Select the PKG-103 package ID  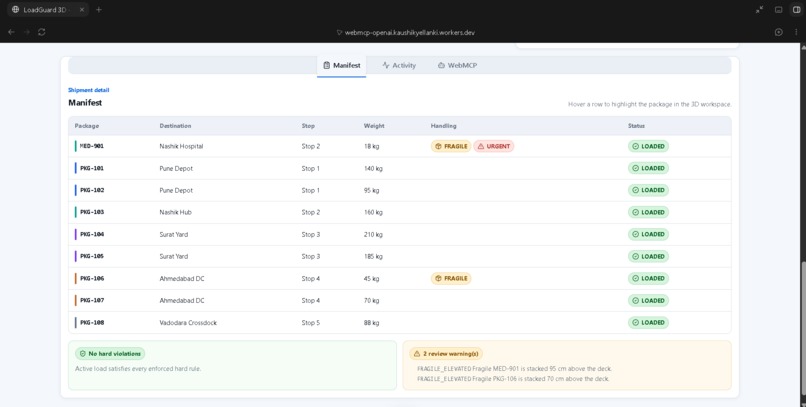pos(92,212)
